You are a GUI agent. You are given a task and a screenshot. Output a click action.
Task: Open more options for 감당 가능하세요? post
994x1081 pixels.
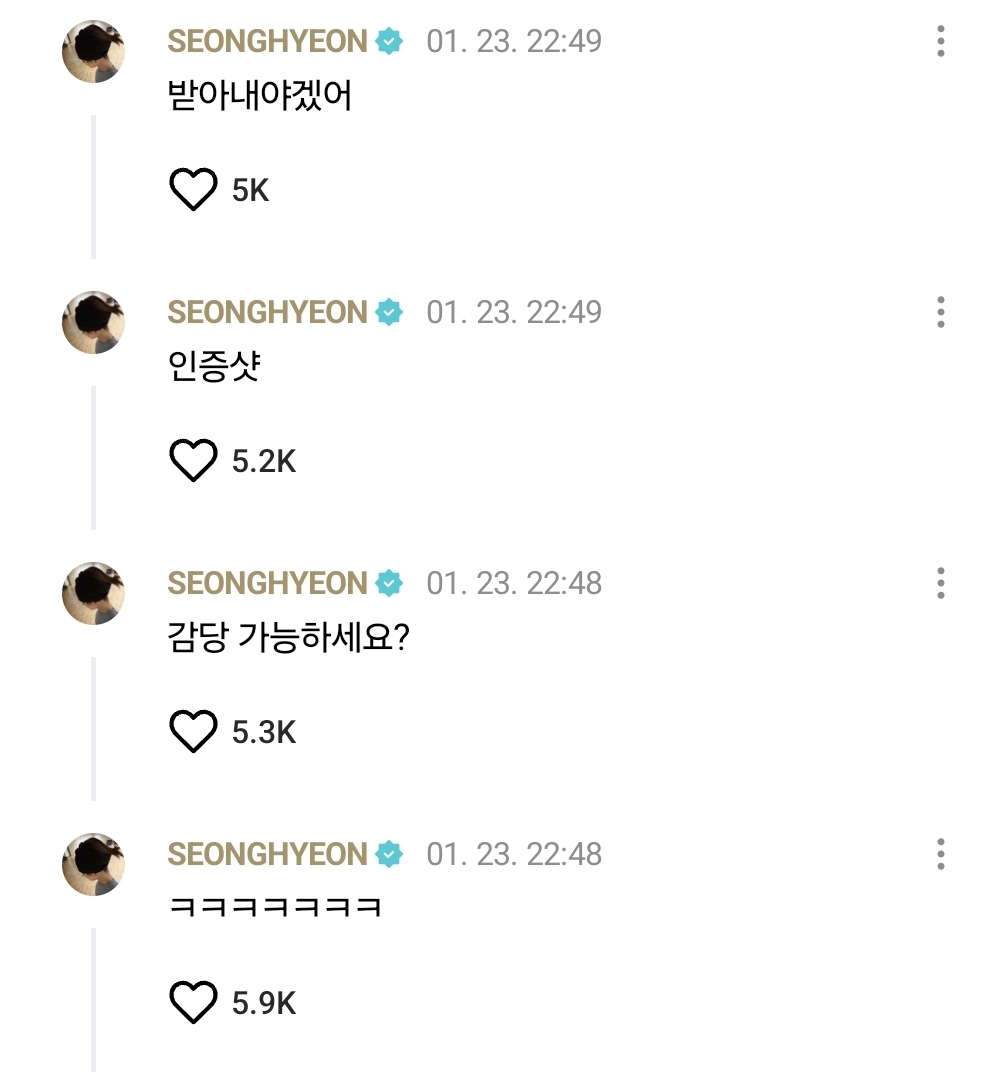point(940,583)
